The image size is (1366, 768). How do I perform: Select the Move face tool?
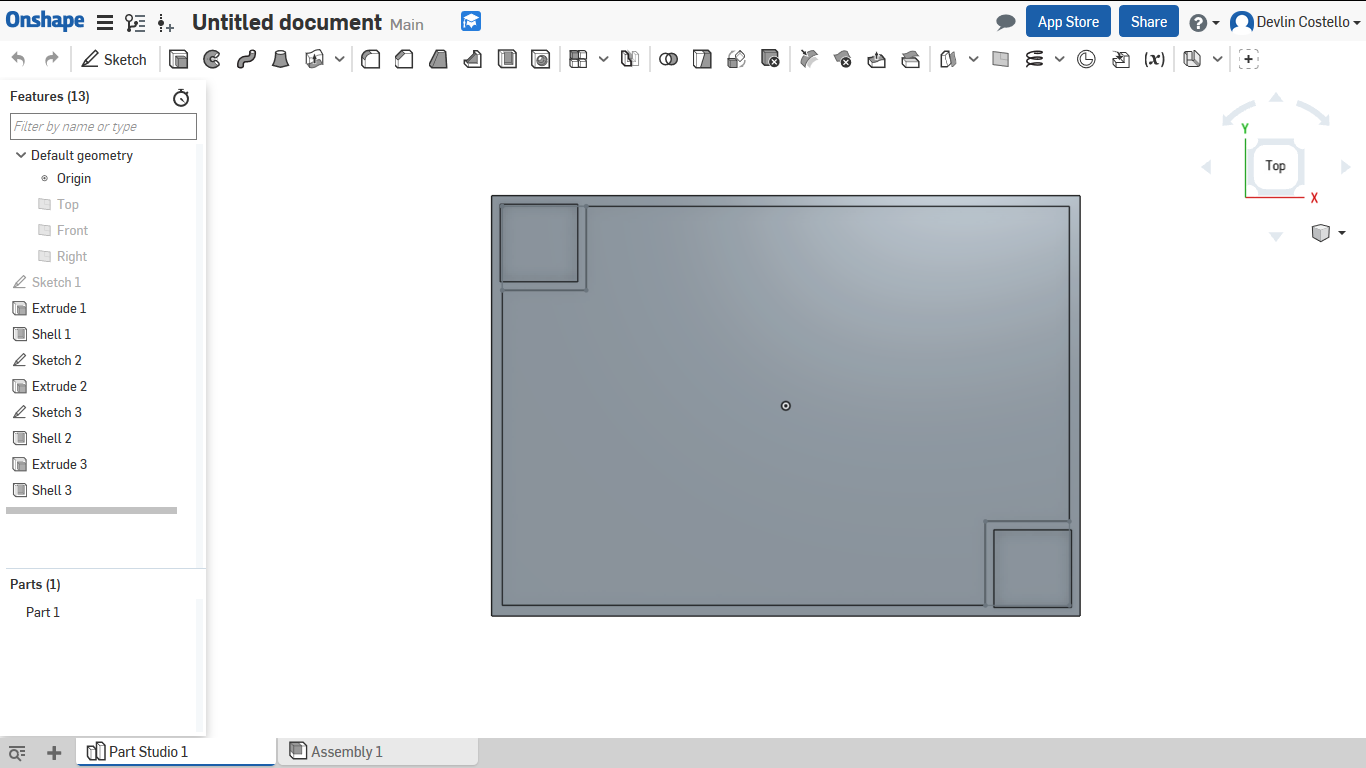[877, 59]
